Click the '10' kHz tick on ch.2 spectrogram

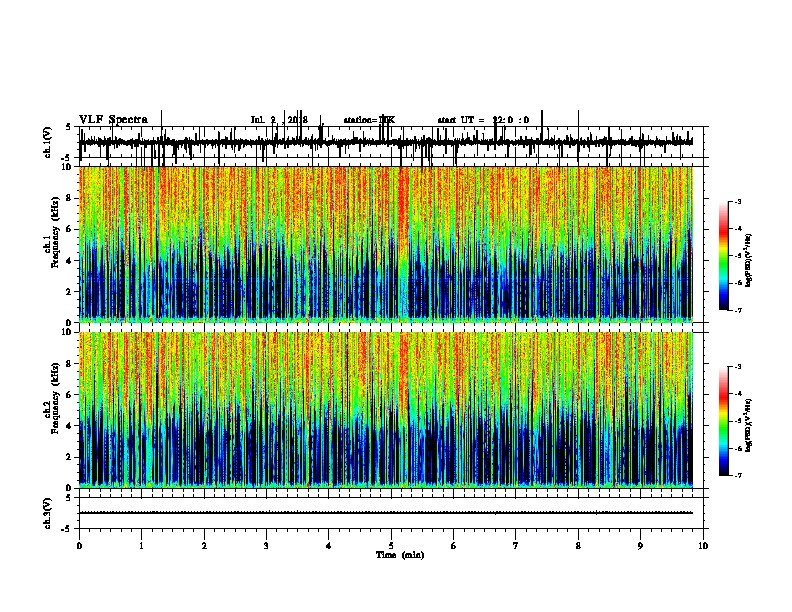[68, 332]
